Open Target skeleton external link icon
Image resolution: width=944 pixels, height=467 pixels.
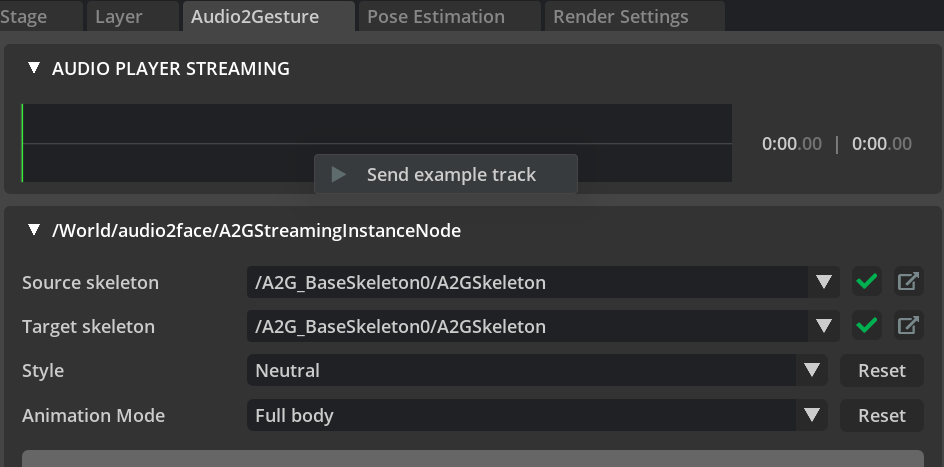908,326
